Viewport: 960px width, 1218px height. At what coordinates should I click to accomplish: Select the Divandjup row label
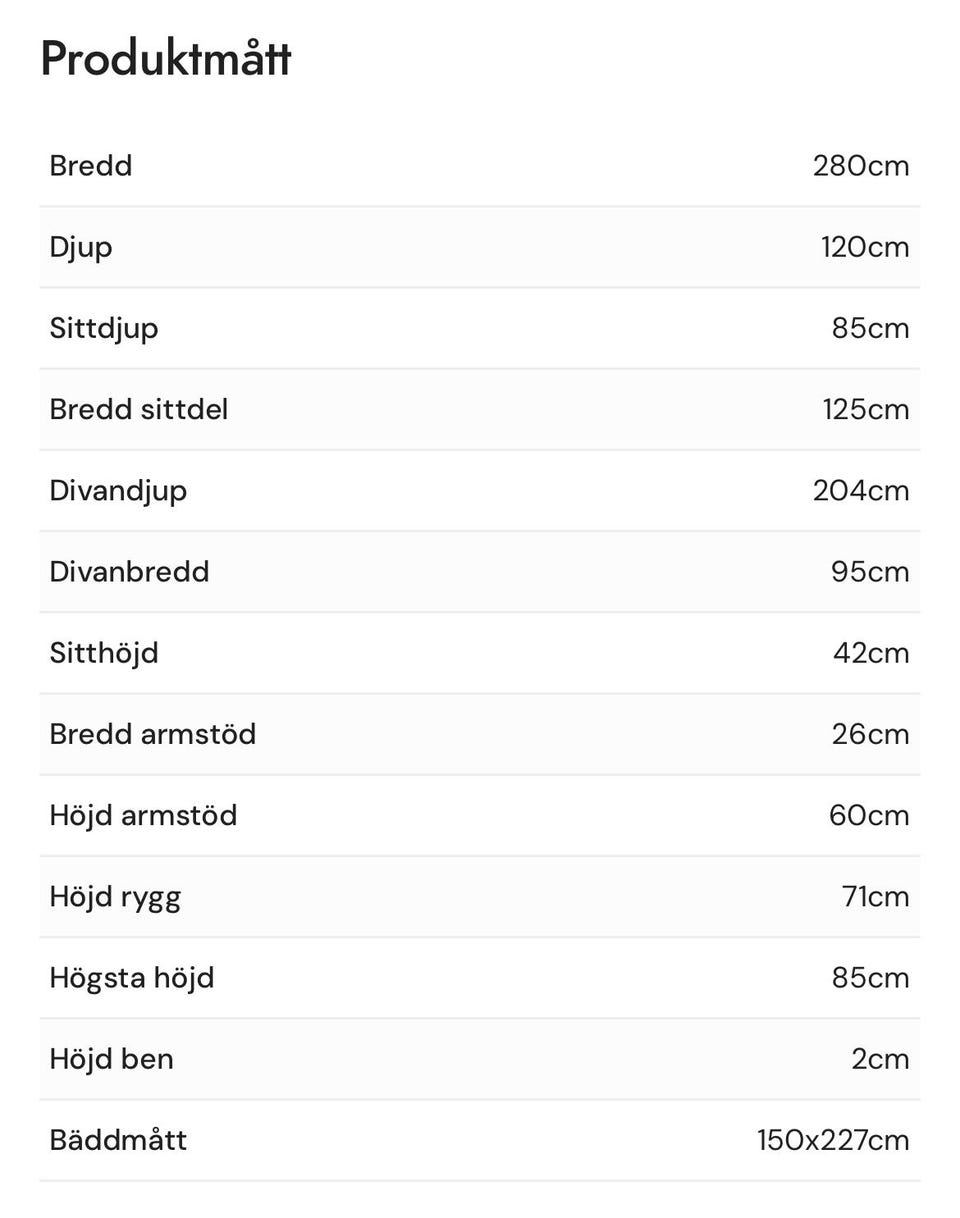coord(118,491)
